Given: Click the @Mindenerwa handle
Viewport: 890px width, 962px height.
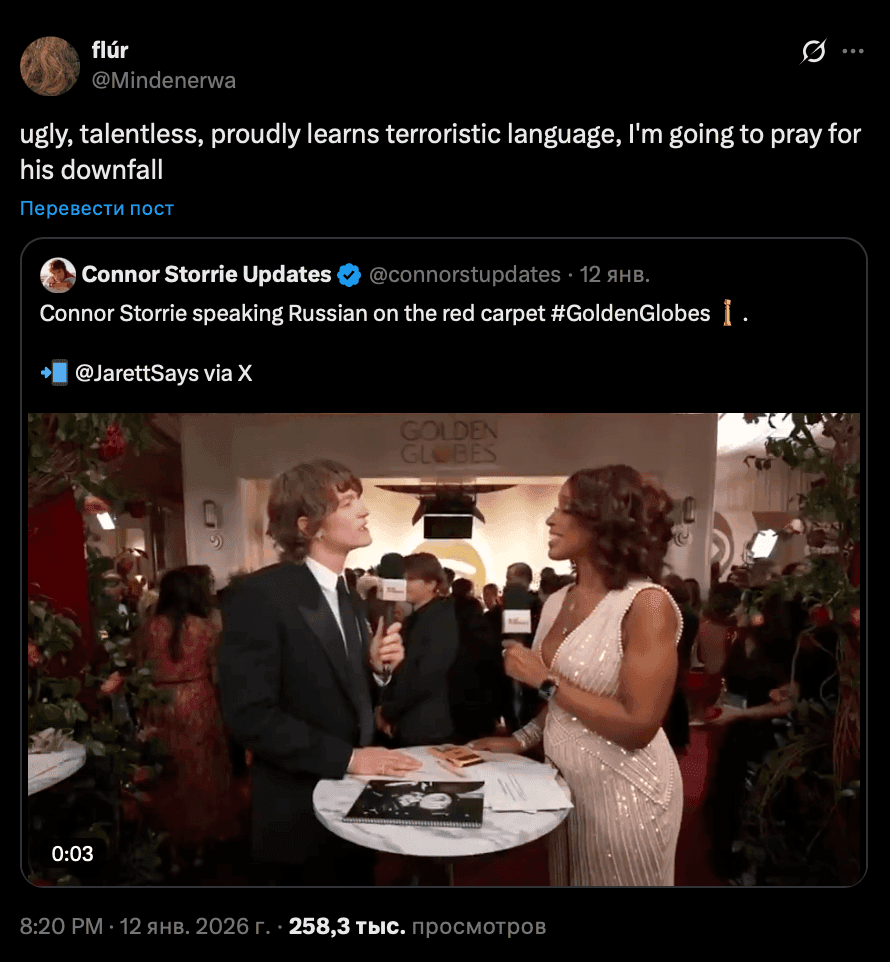Looking at the screenshot, I should pos(164,81).
